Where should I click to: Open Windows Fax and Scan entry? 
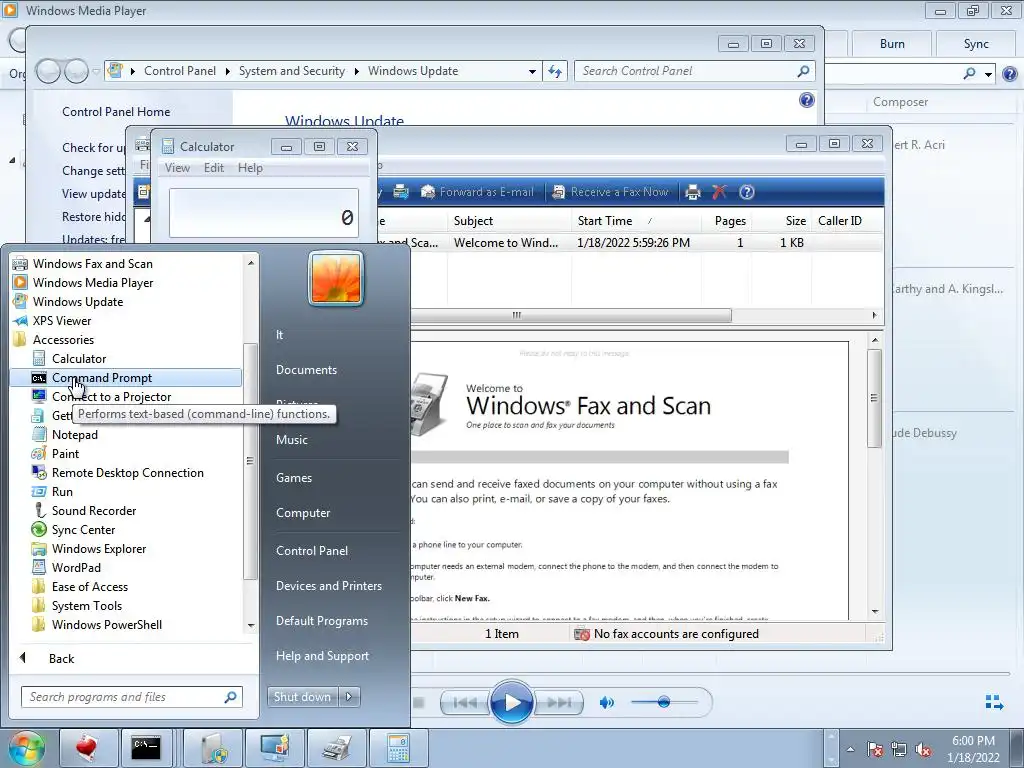pos(92,263)
